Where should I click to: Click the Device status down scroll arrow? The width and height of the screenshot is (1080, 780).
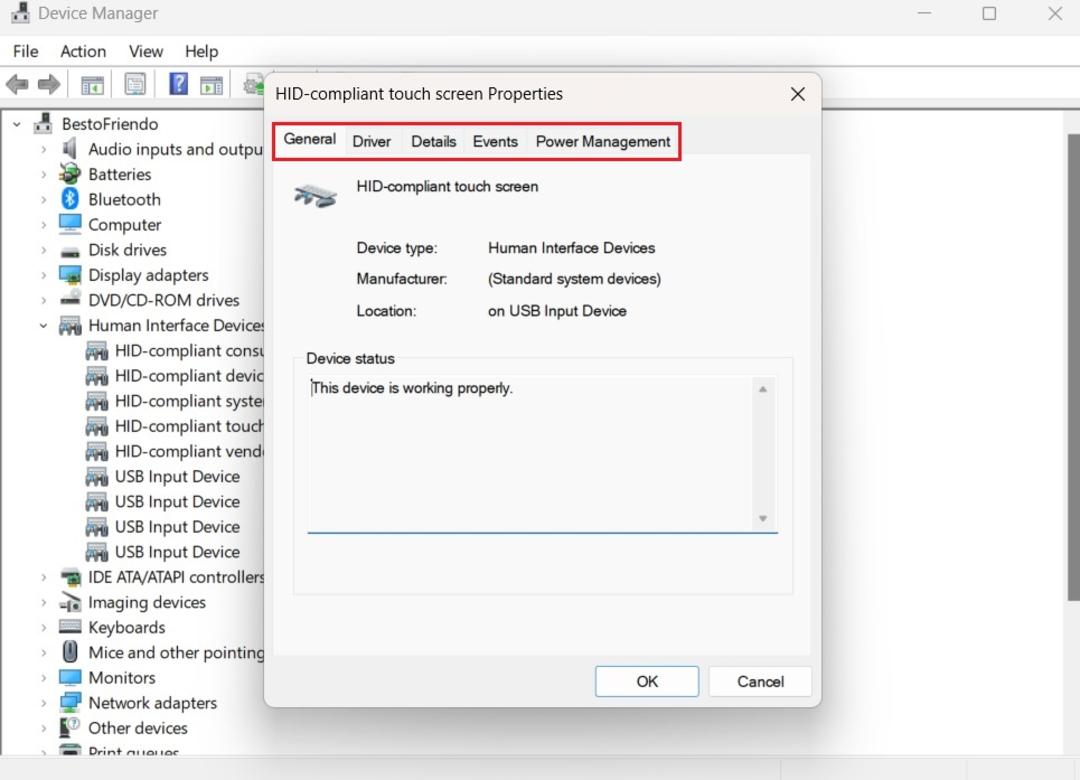coord(762,518)
